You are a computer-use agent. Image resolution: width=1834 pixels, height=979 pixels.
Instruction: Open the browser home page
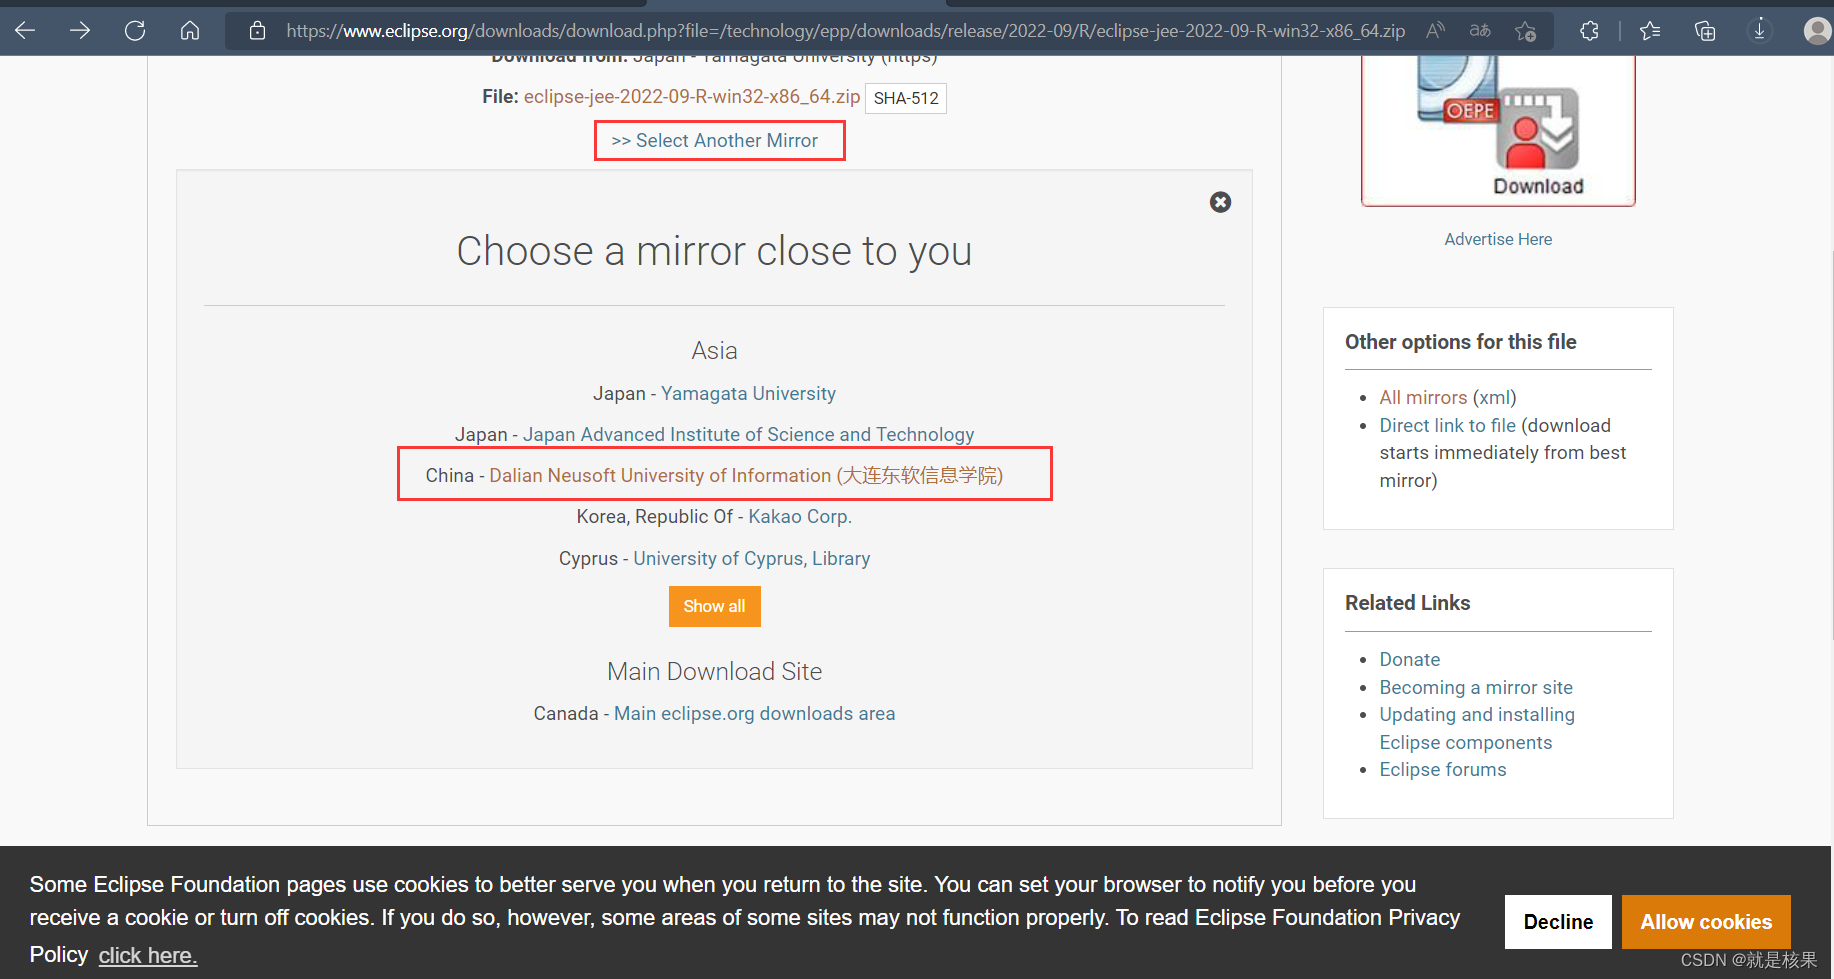190,31
